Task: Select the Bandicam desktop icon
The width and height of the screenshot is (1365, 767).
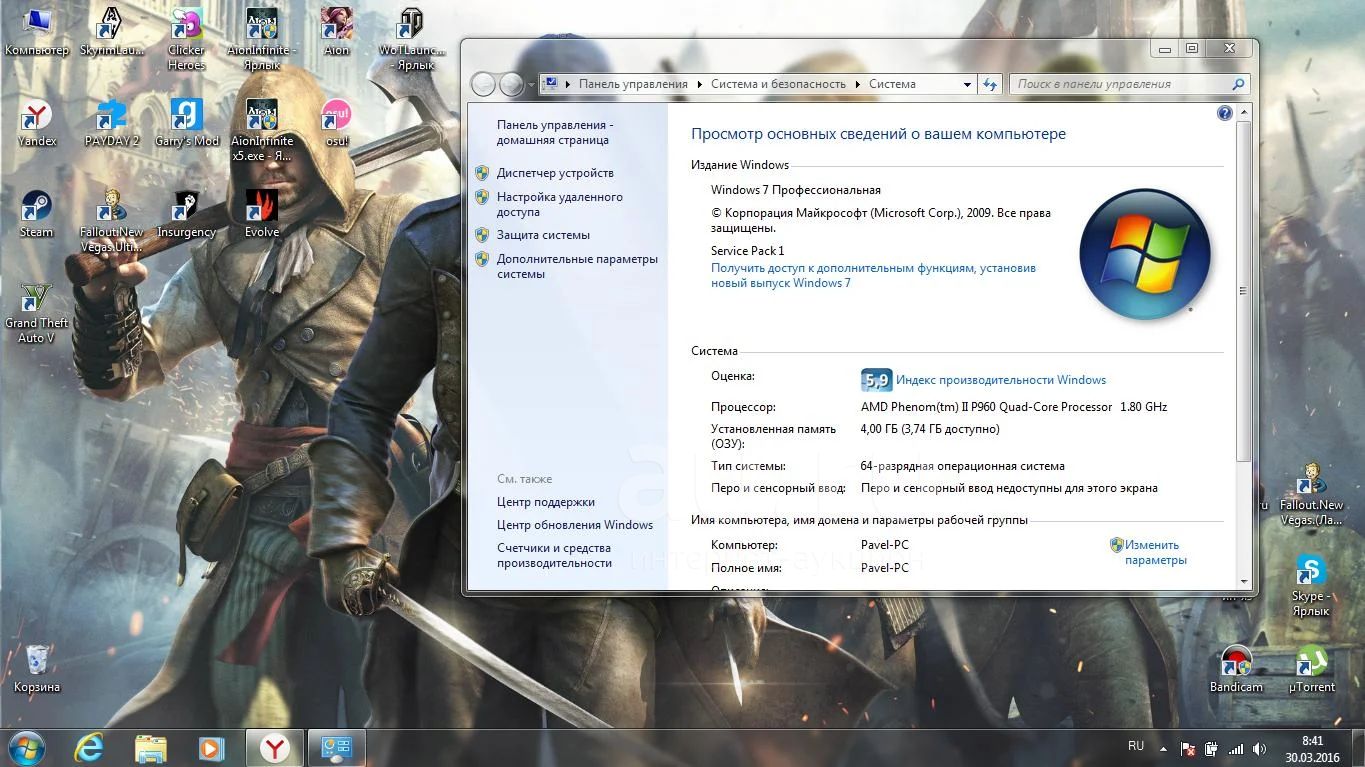Action: (x=1236, y=669)
